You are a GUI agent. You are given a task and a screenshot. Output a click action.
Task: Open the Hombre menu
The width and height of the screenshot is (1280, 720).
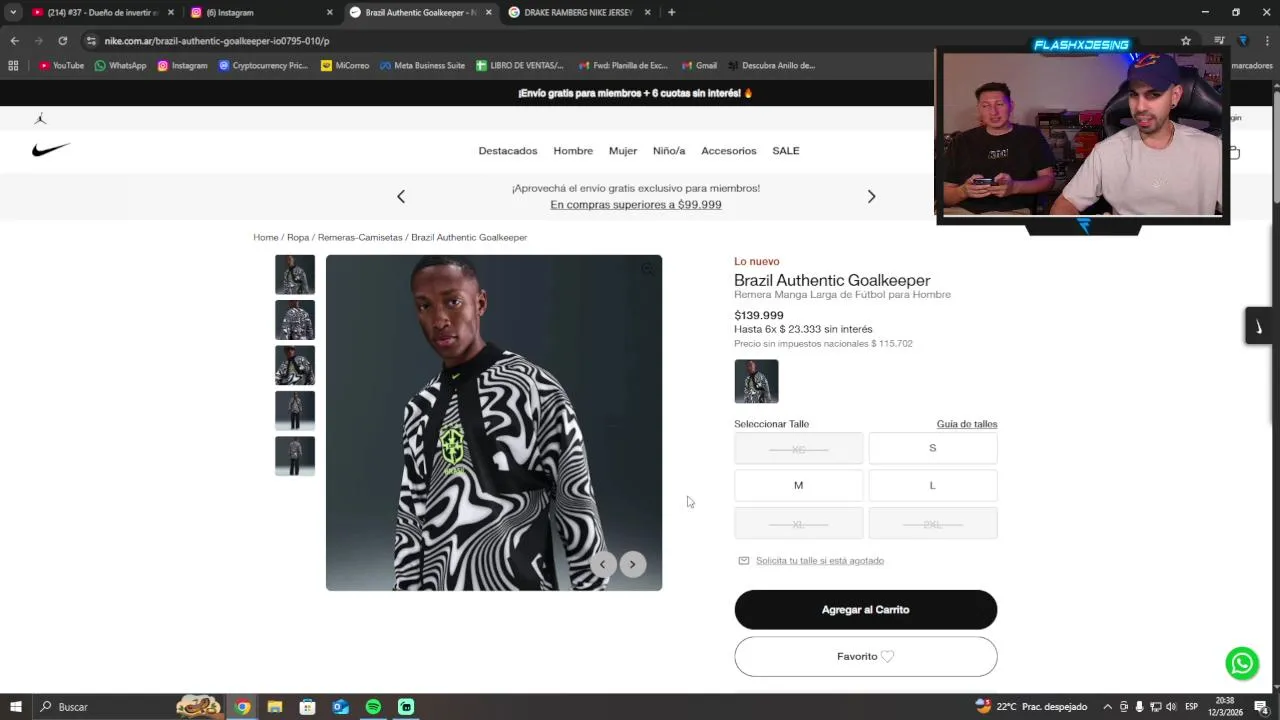click(x=573, y=151)
